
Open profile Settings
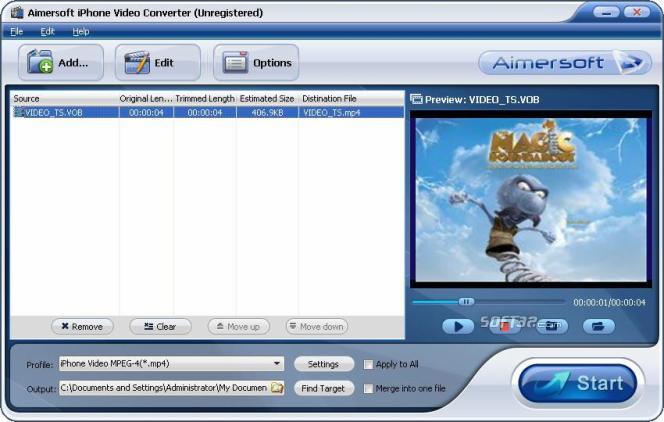click(324, 364)
